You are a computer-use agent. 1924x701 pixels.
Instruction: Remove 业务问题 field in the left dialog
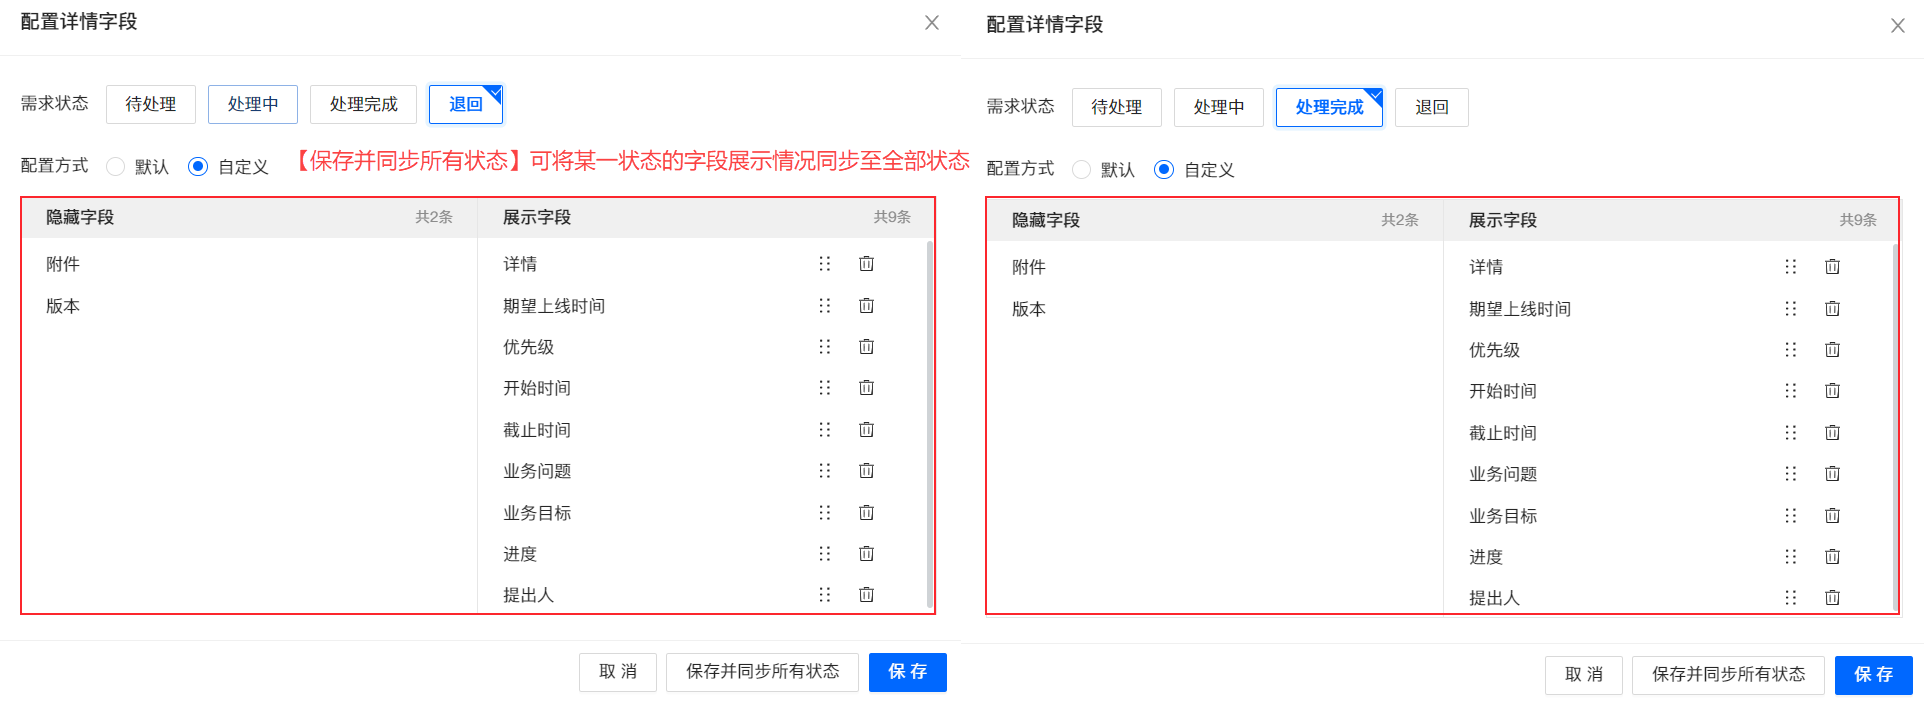866,471
